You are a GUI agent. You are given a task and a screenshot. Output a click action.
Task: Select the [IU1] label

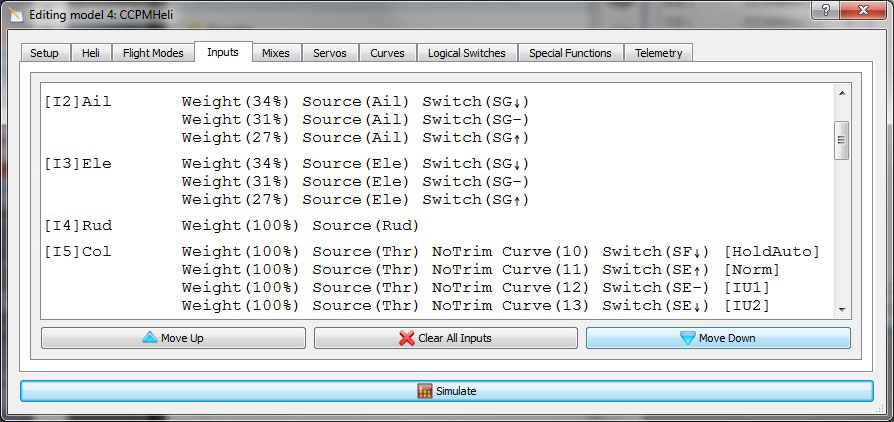(x=747, y=288)
